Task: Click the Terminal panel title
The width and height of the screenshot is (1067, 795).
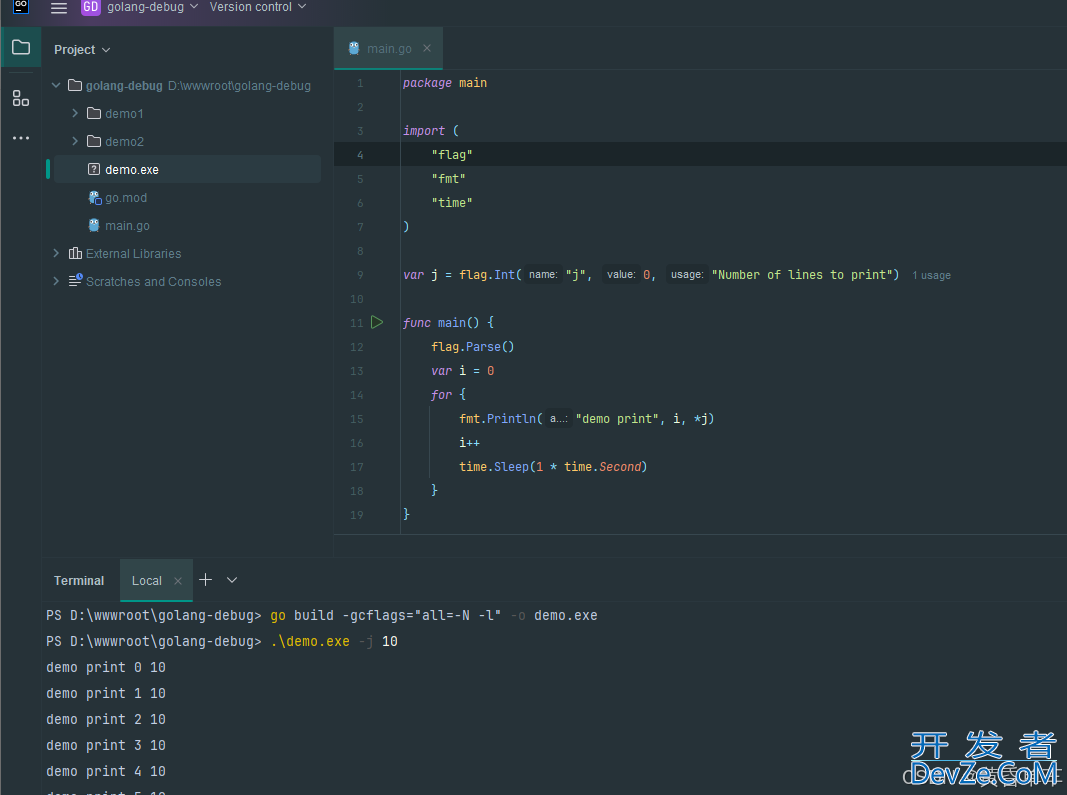Action: click(79, 581)
